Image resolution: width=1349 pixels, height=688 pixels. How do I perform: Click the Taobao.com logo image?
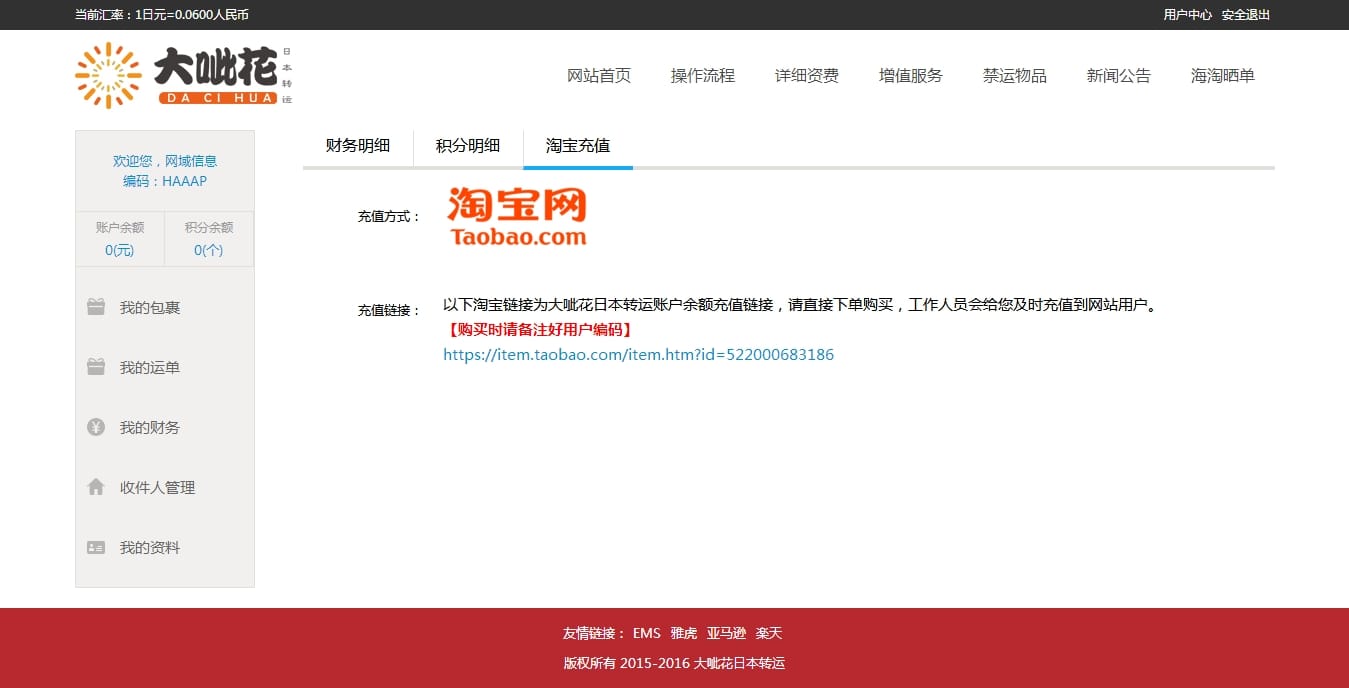517,216
